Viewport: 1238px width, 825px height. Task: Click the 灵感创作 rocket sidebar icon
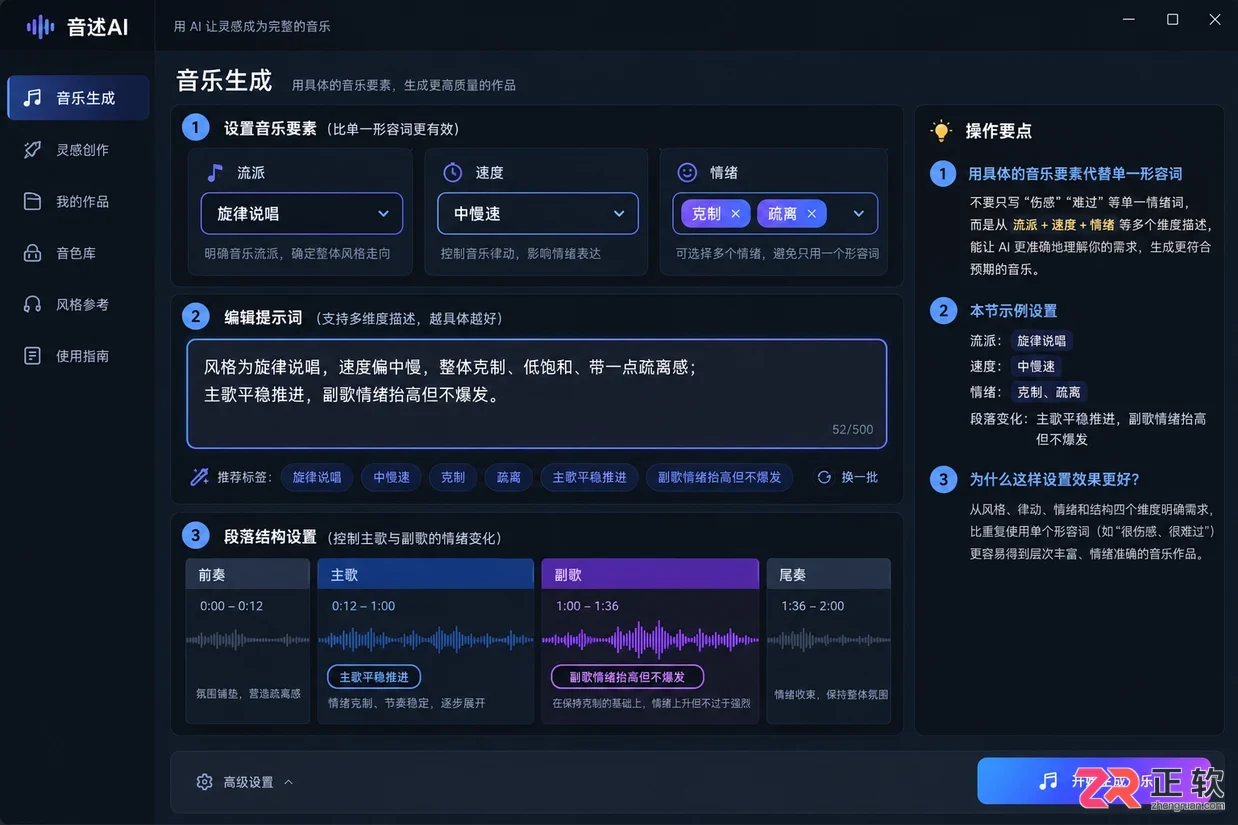click(x=33, y=149)
